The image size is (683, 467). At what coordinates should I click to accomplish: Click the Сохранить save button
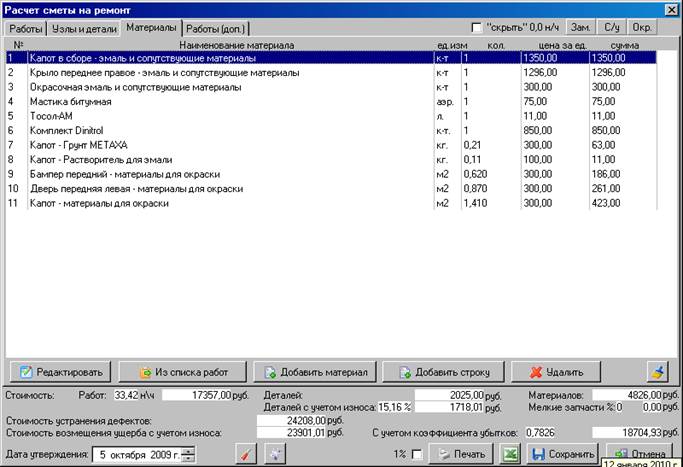click(x=564, y=455)
